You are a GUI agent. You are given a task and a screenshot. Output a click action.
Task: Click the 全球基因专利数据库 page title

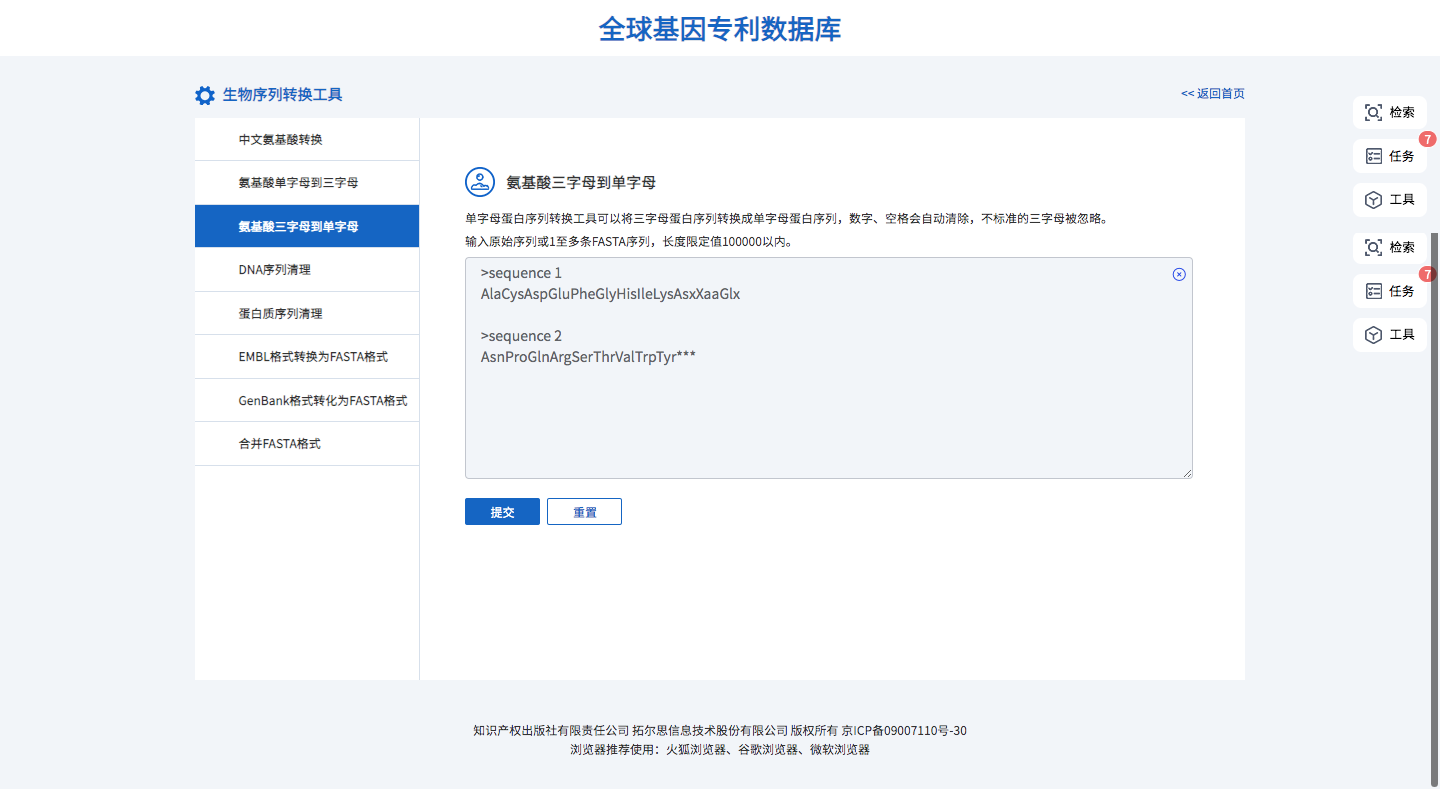(x=720, y=29)
